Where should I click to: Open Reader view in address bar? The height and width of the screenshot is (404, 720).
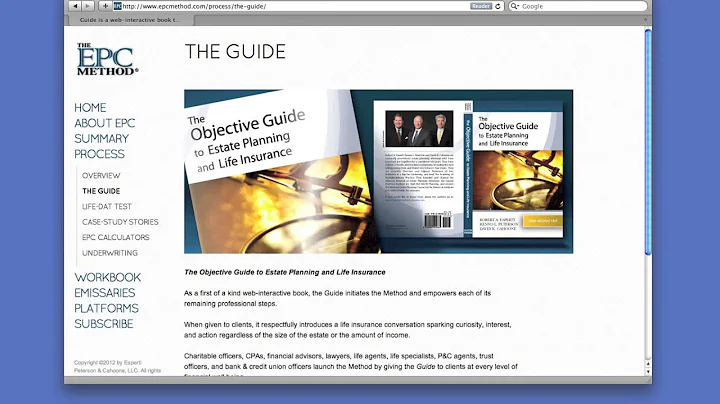click(481, 6)
